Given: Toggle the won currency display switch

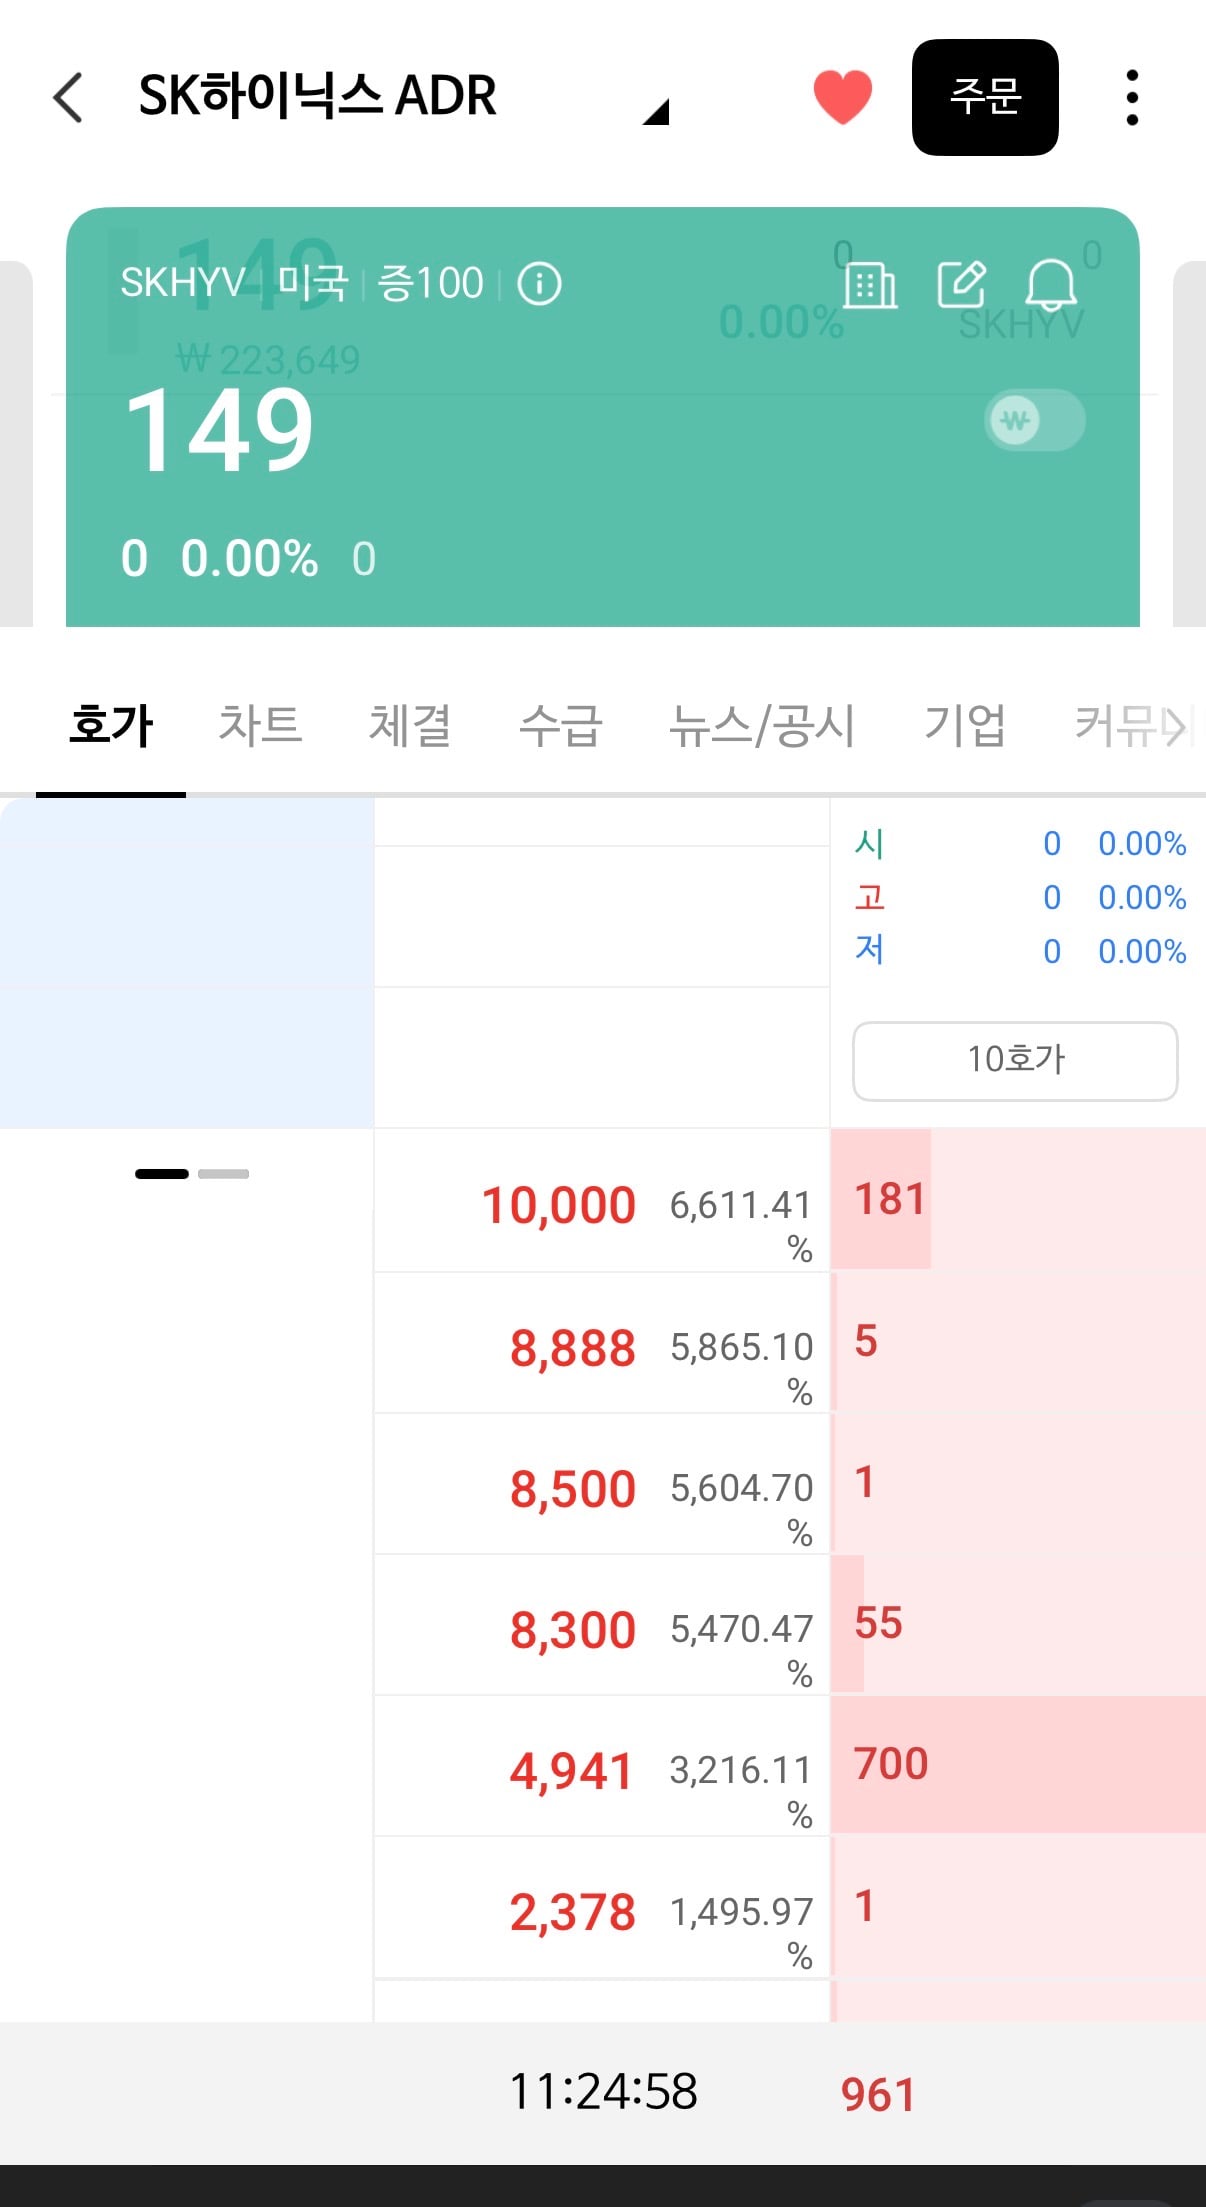Looking at the screenshot, I should click(x=1035, y=420).
